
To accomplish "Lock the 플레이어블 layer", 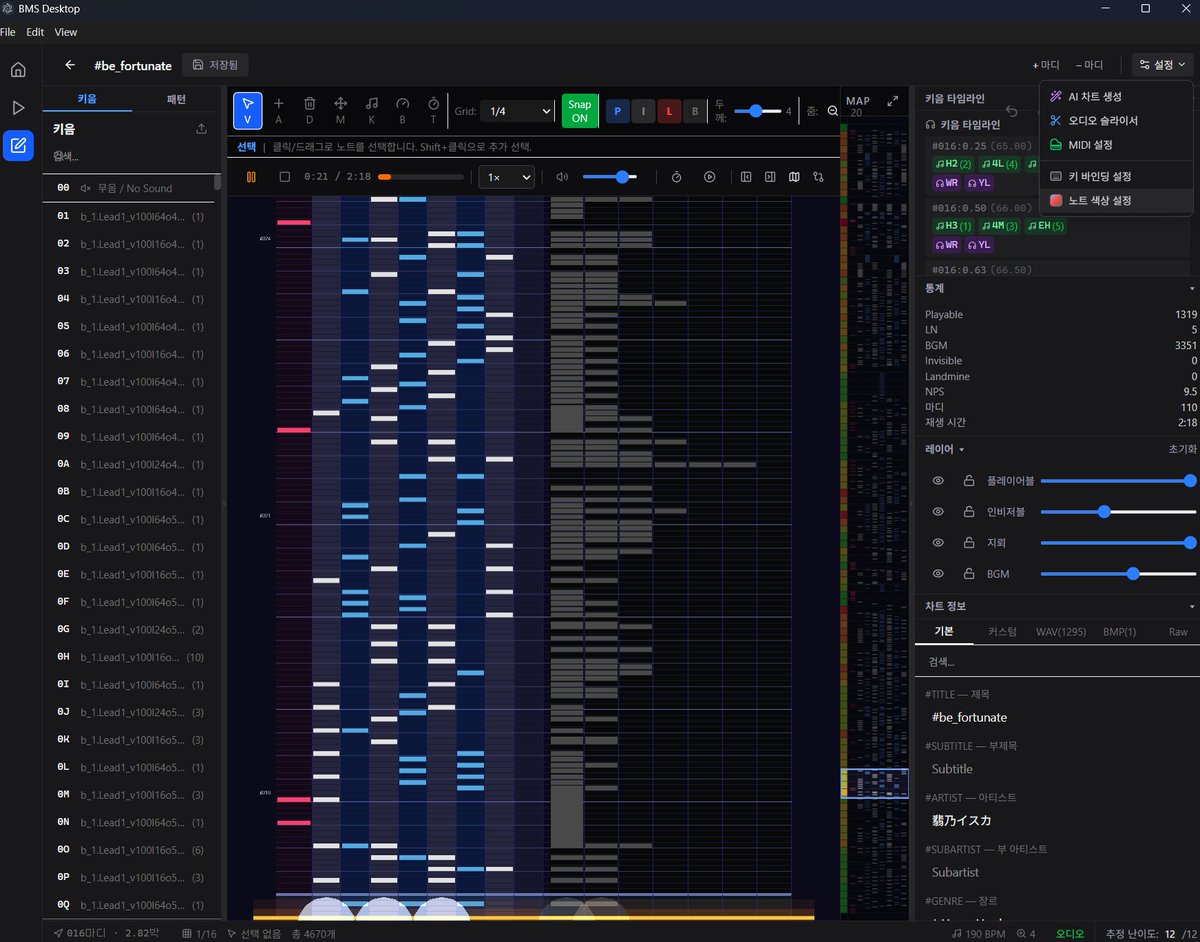I will [968, 481].
